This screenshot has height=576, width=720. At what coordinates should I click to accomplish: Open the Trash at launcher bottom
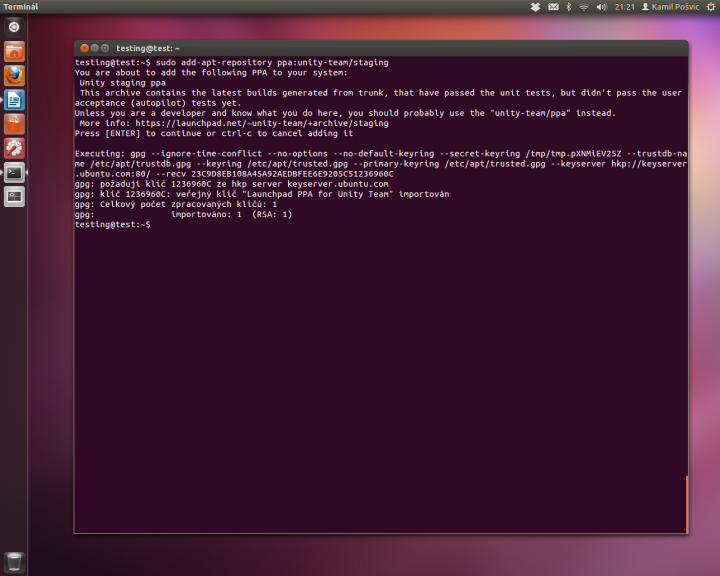coord(14,562)
